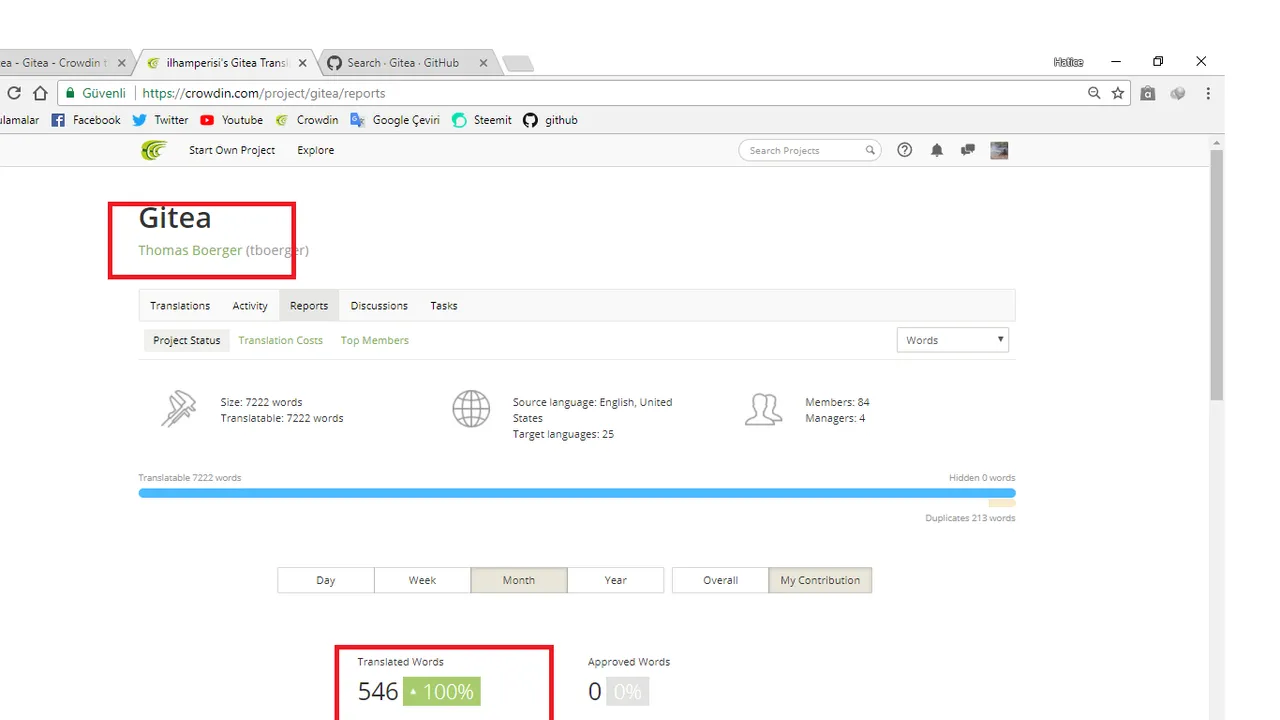Open Thomas Boerger profile link
The height and width of the screenshot is (720, 1280).
click(190, 250)
